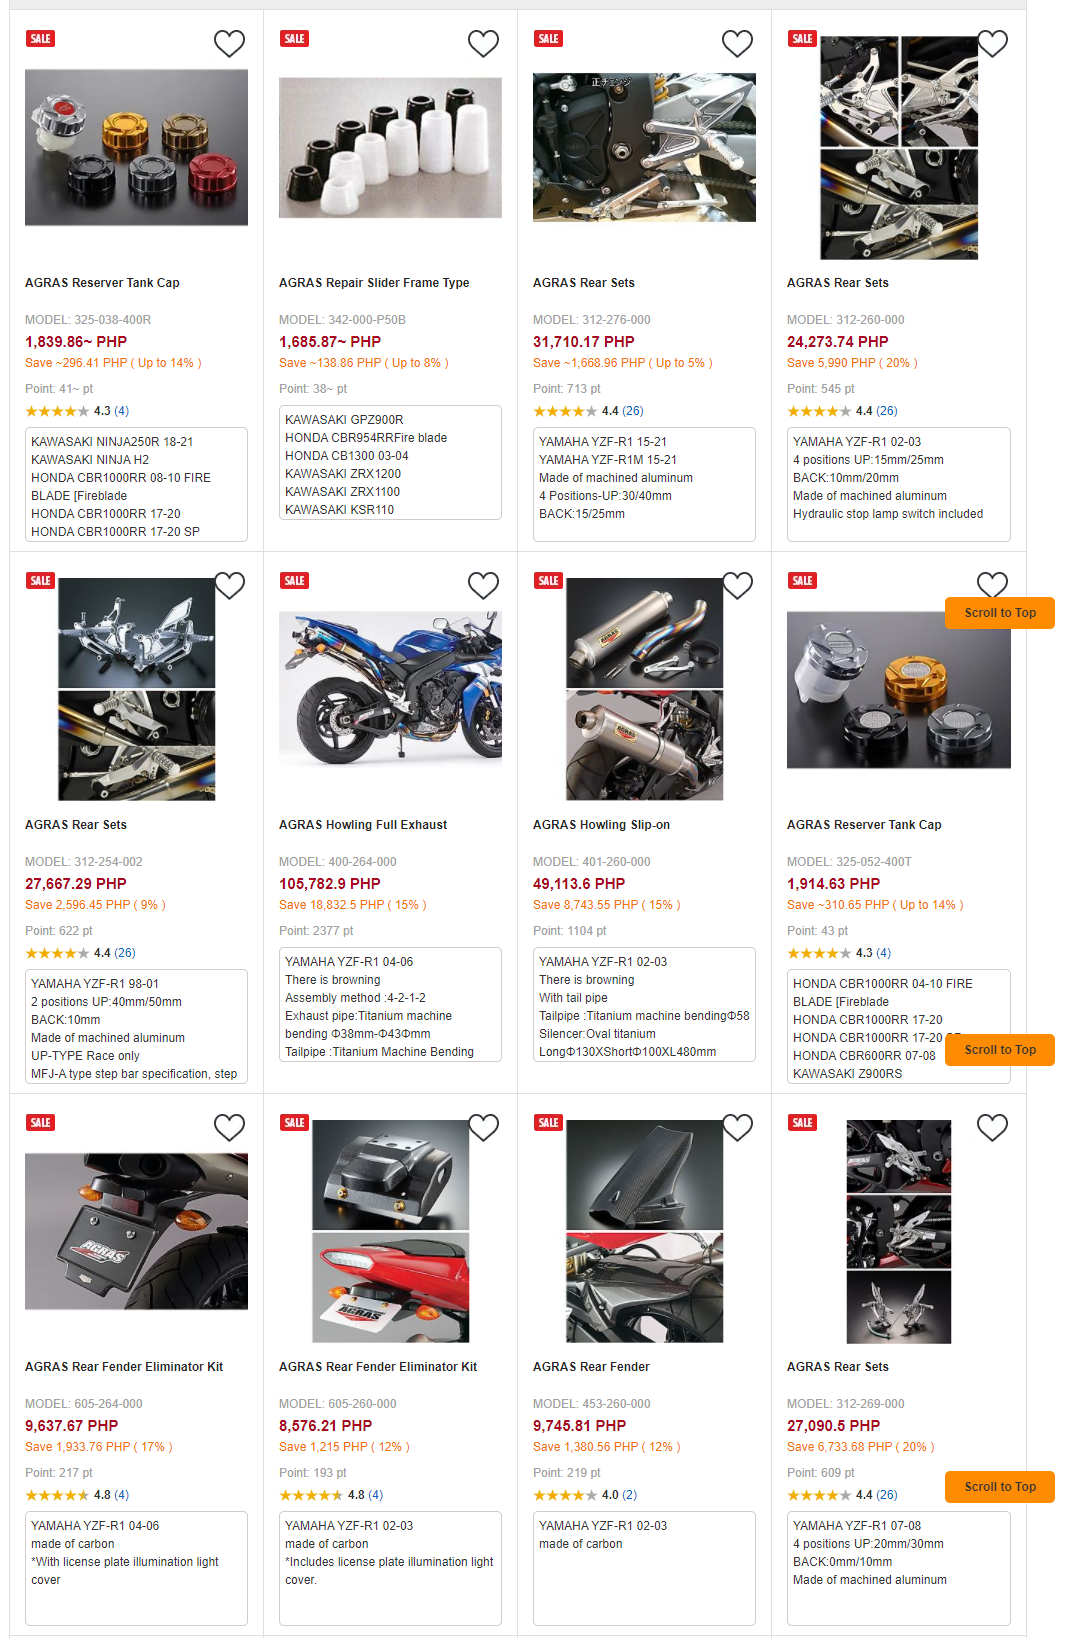Open AGRAS Howling Slip-on title link
1070x1638 pixels.
pos(602,825)
